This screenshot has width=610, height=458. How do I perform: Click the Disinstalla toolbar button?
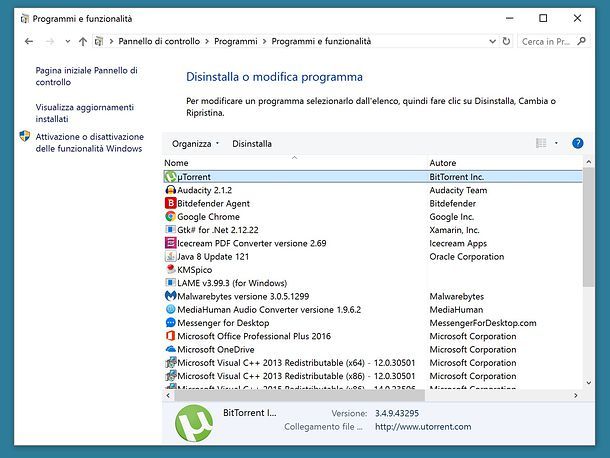tap(252, 144)
